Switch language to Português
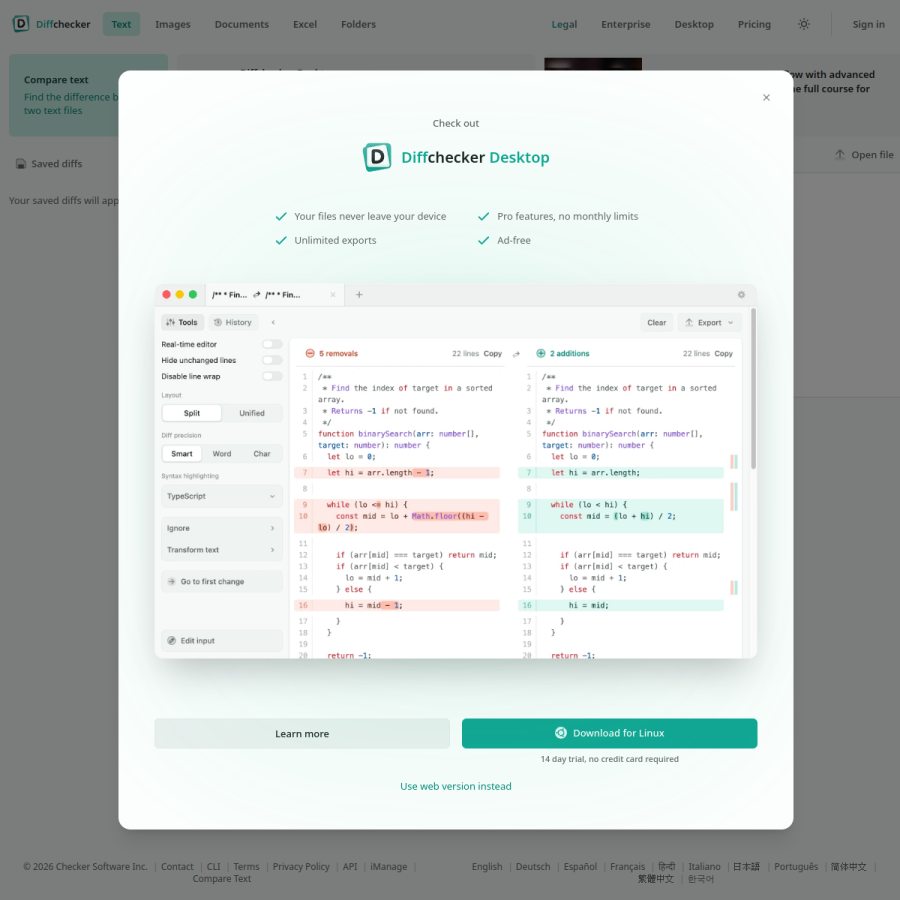The width and height of the screenshot is (900, 900). [796, 867]
